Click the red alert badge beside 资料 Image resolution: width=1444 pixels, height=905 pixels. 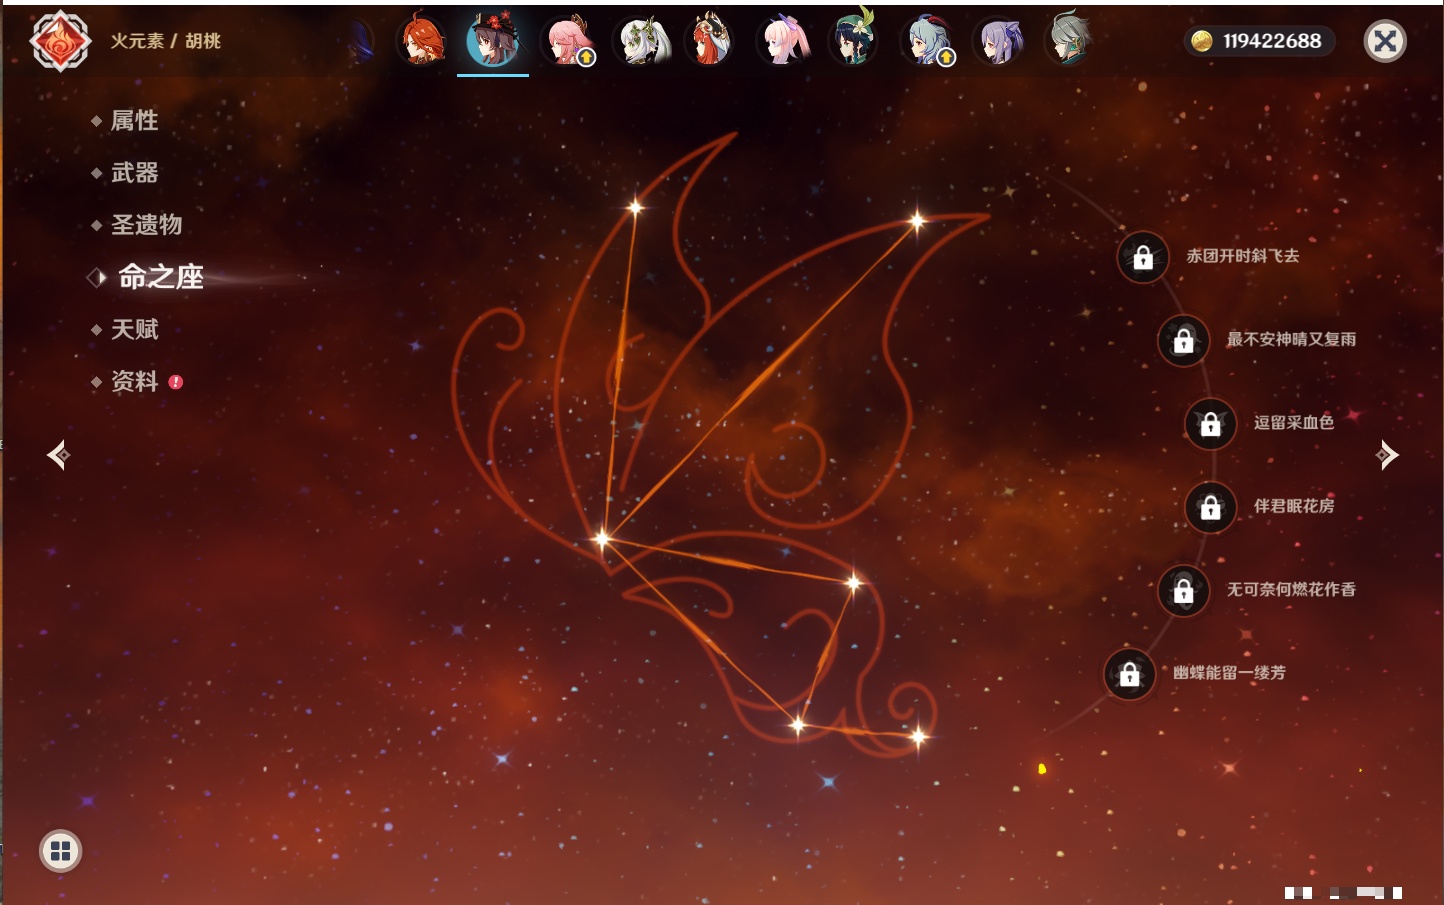point(176,382)
